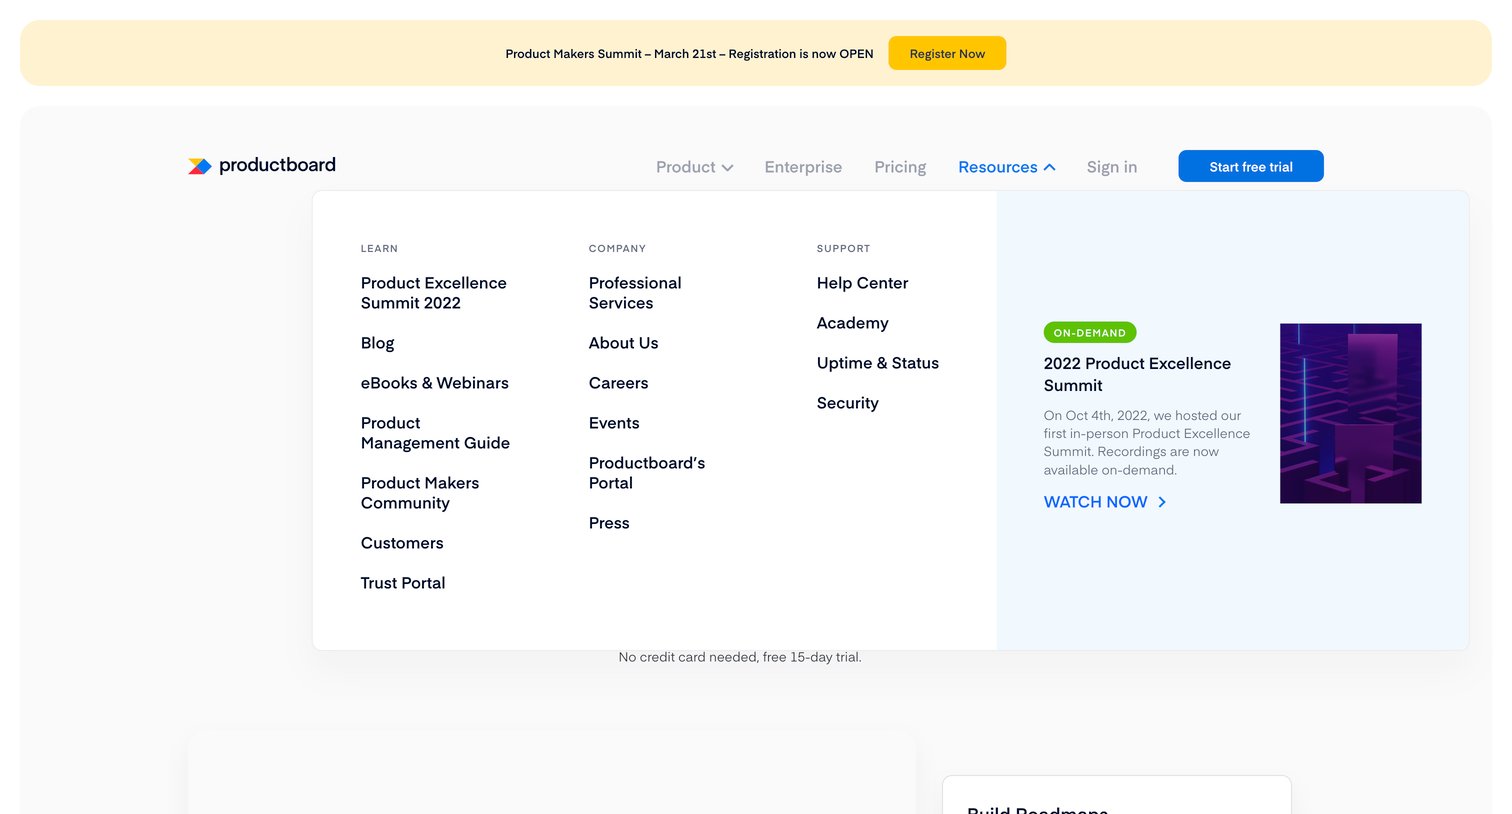Select Professional Services under Company
Viewport: 1512px width, 814px height.
[635, 293]
